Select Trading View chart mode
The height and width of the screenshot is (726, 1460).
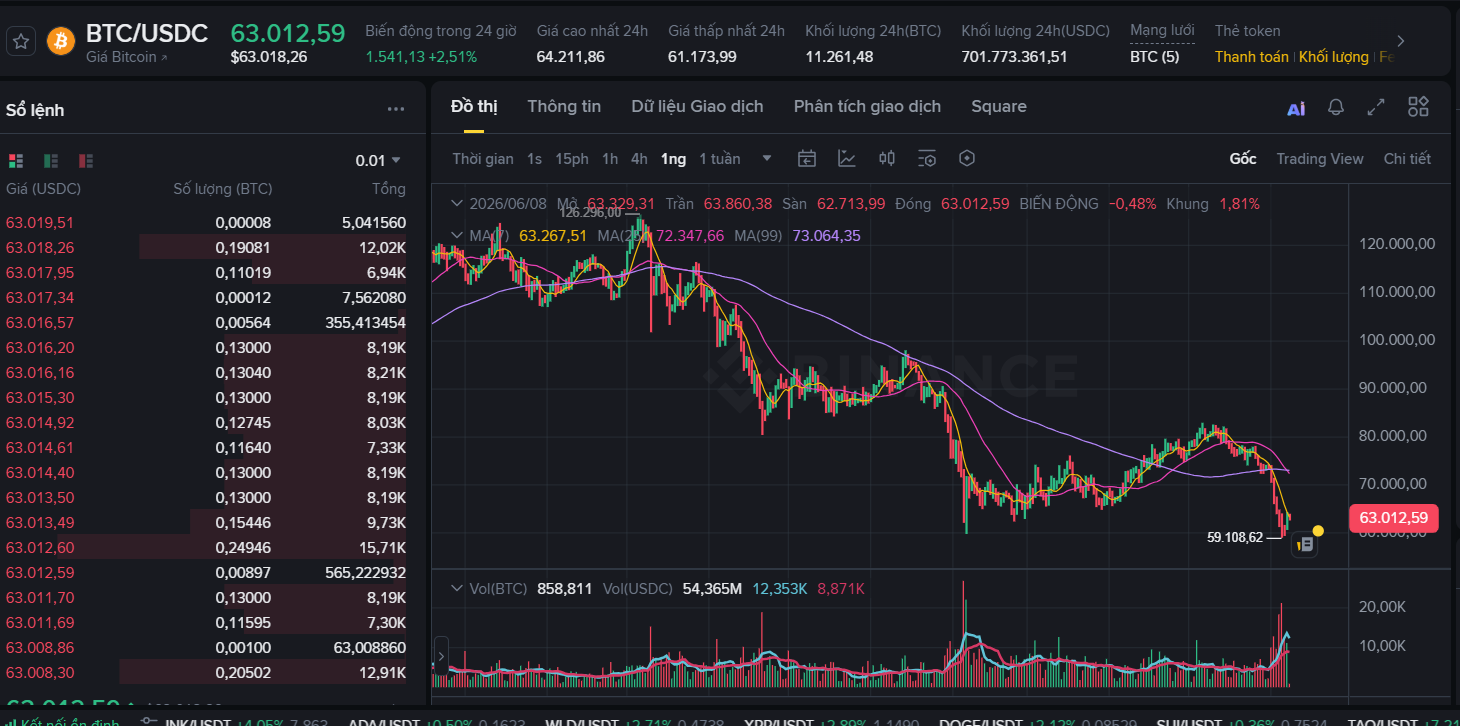click(x=1319, y=159)
